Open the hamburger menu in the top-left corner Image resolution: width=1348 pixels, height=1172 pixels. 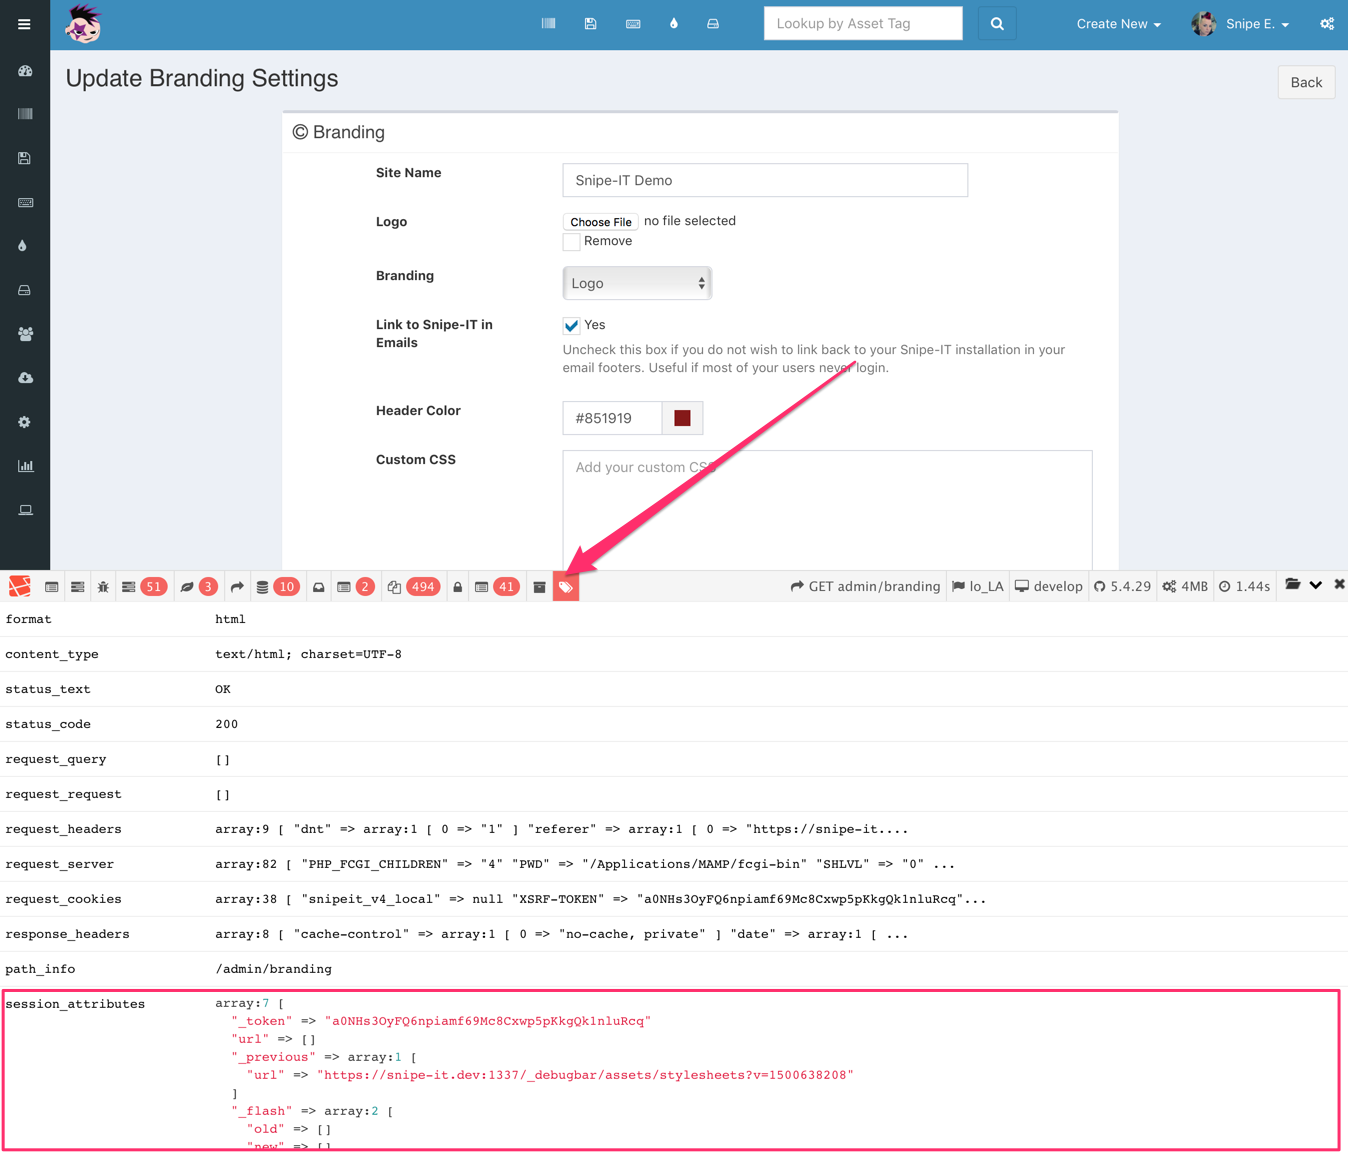24,23
